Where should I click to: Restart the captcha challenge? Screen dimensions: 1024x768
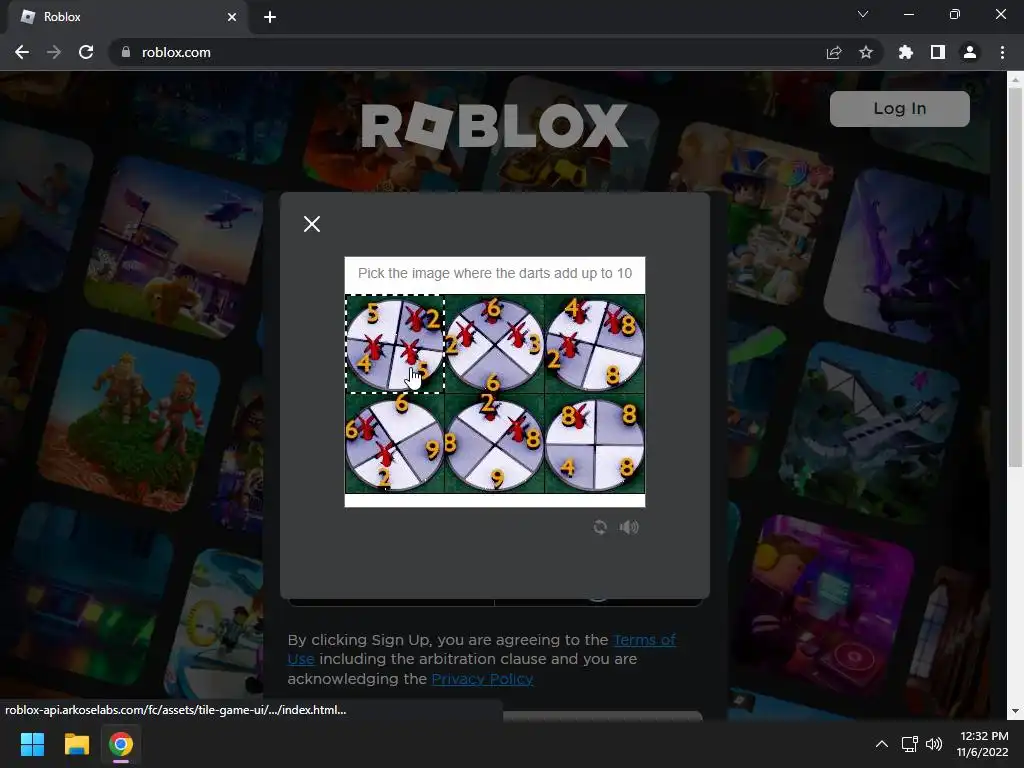pos(600,527)
